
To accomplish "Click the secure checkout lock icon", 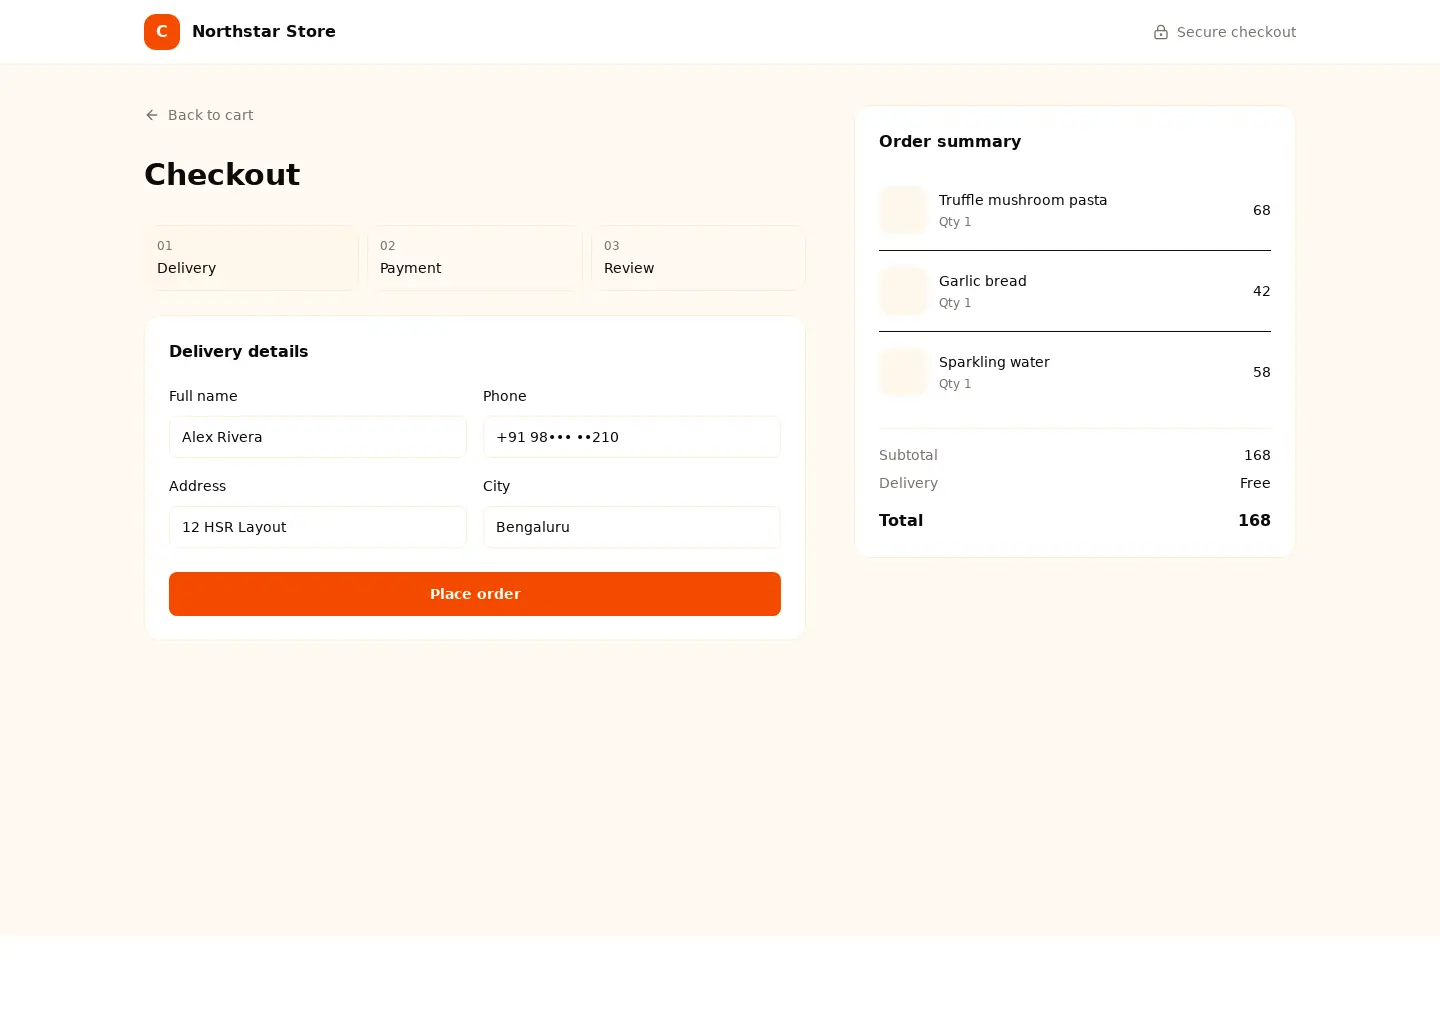I will [1161, 32].
